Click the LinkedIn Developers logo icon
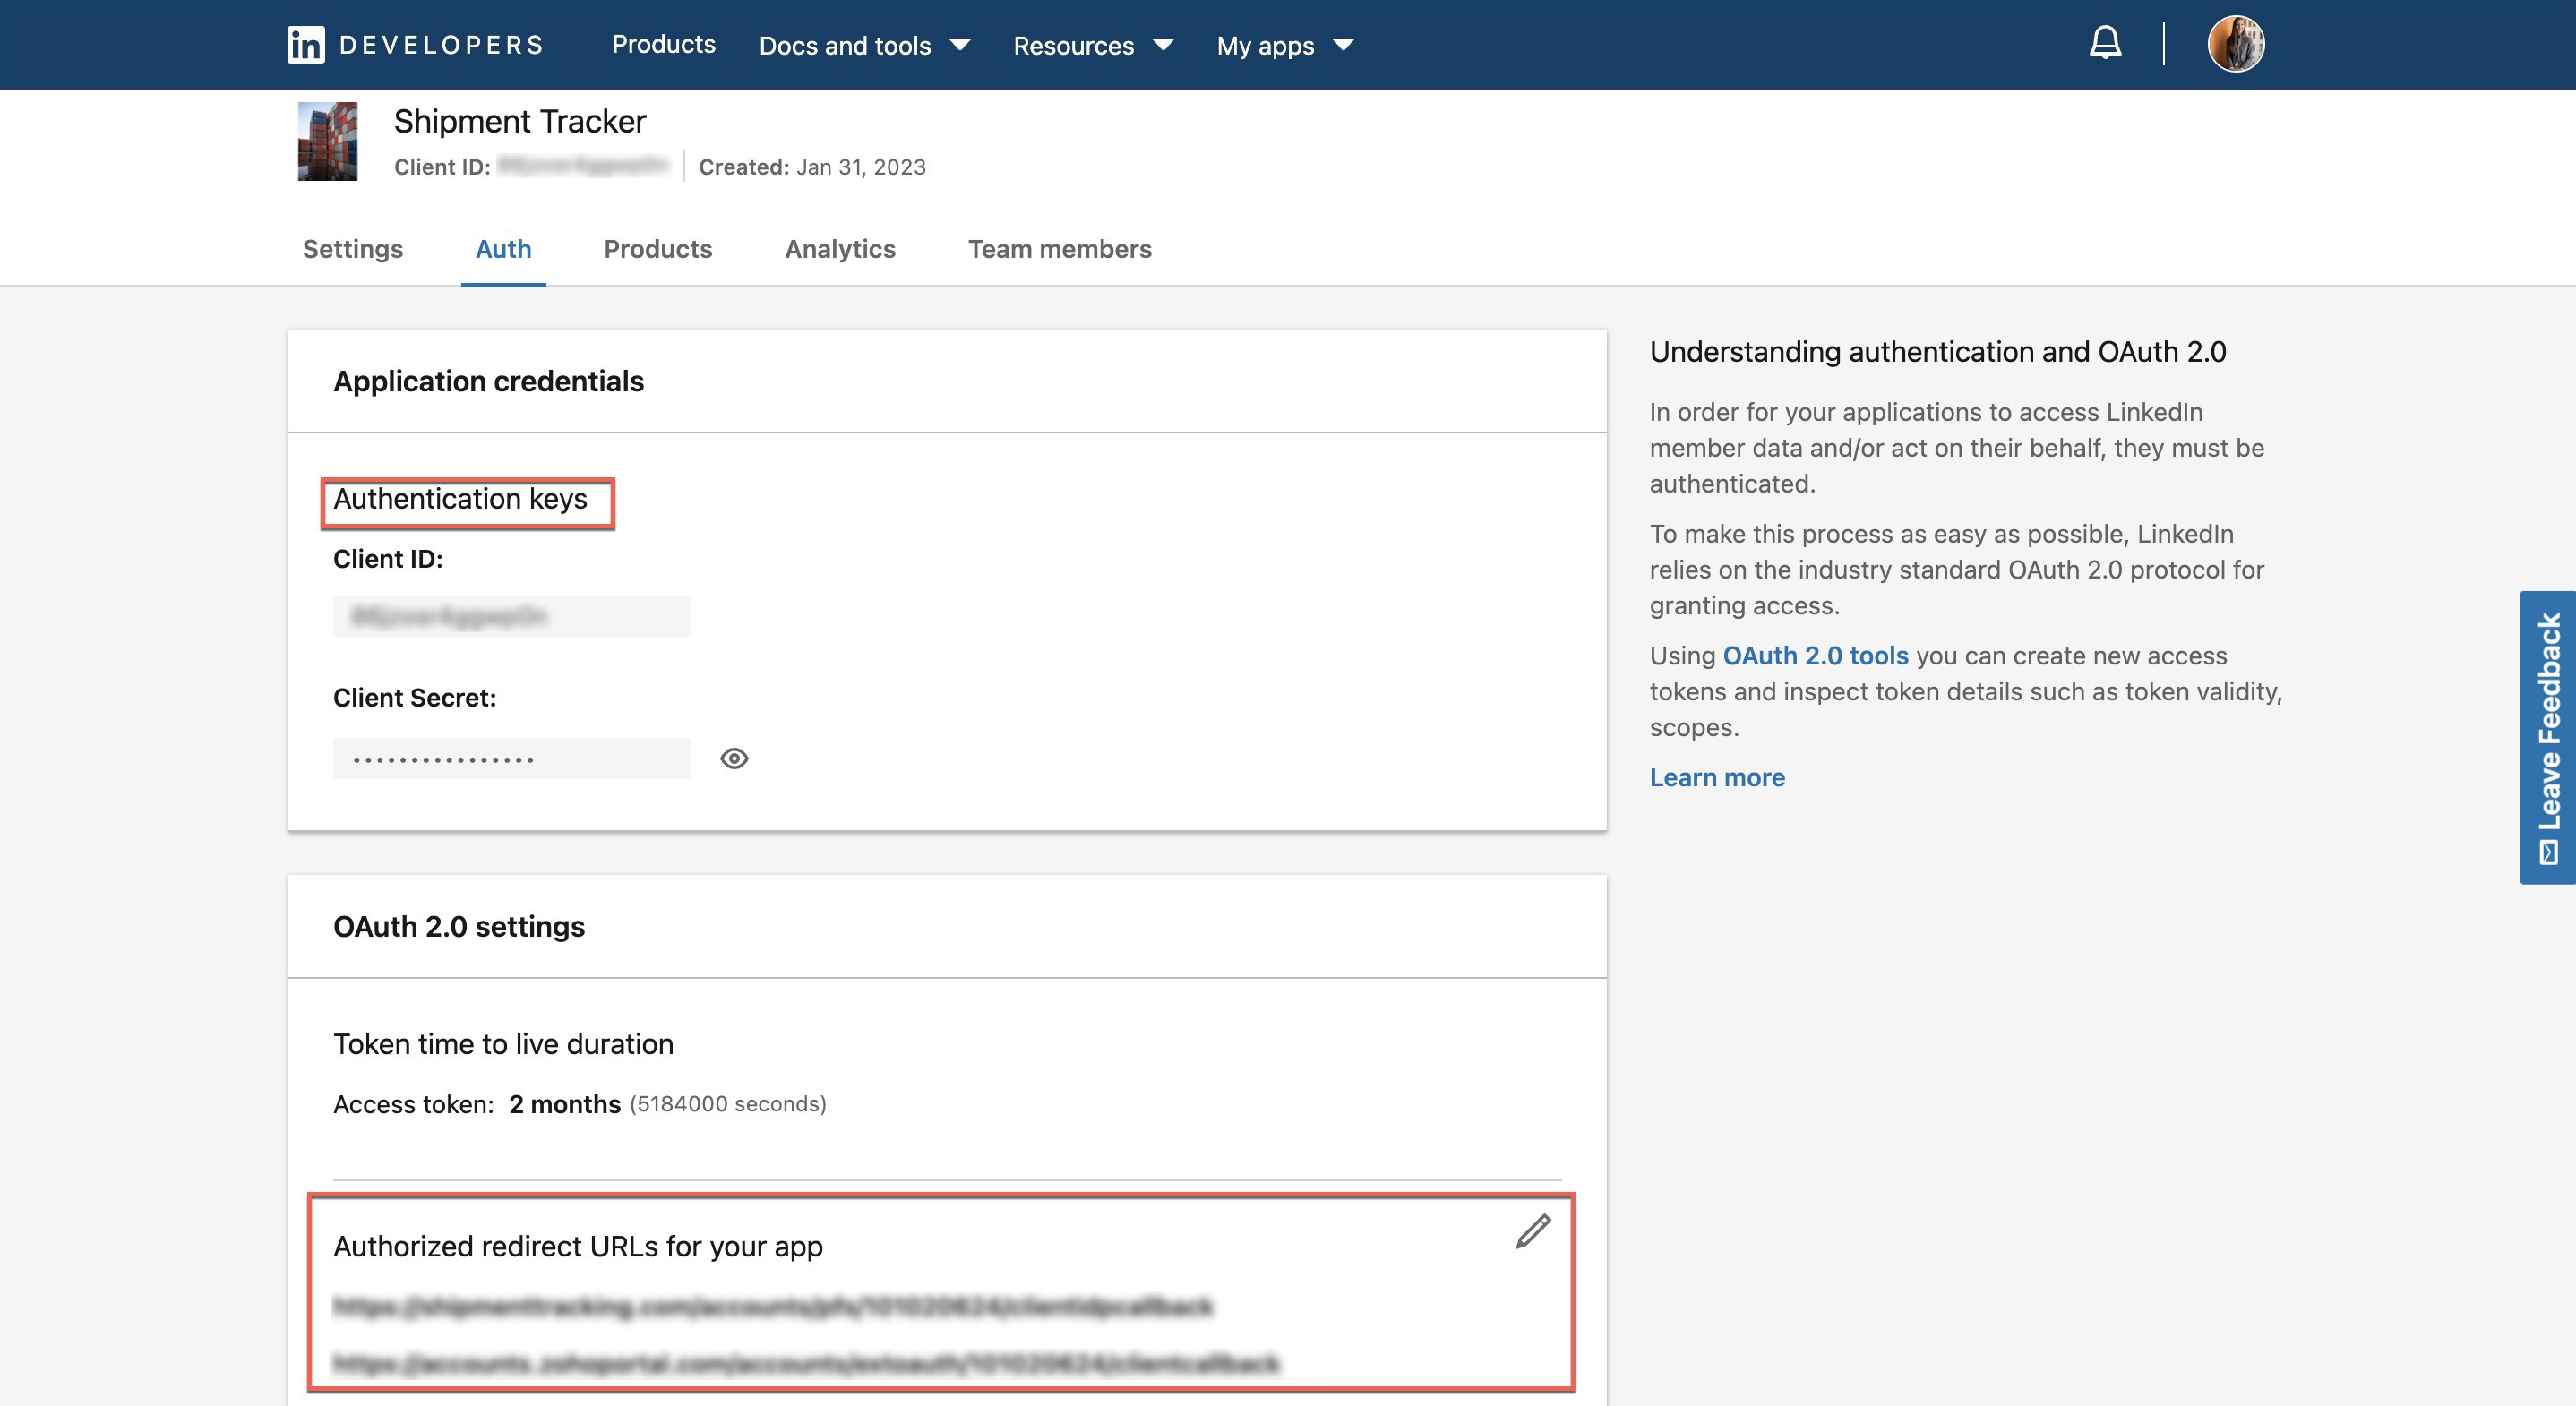Viewport: 2576px width, 1406px height. pos(305,43)
